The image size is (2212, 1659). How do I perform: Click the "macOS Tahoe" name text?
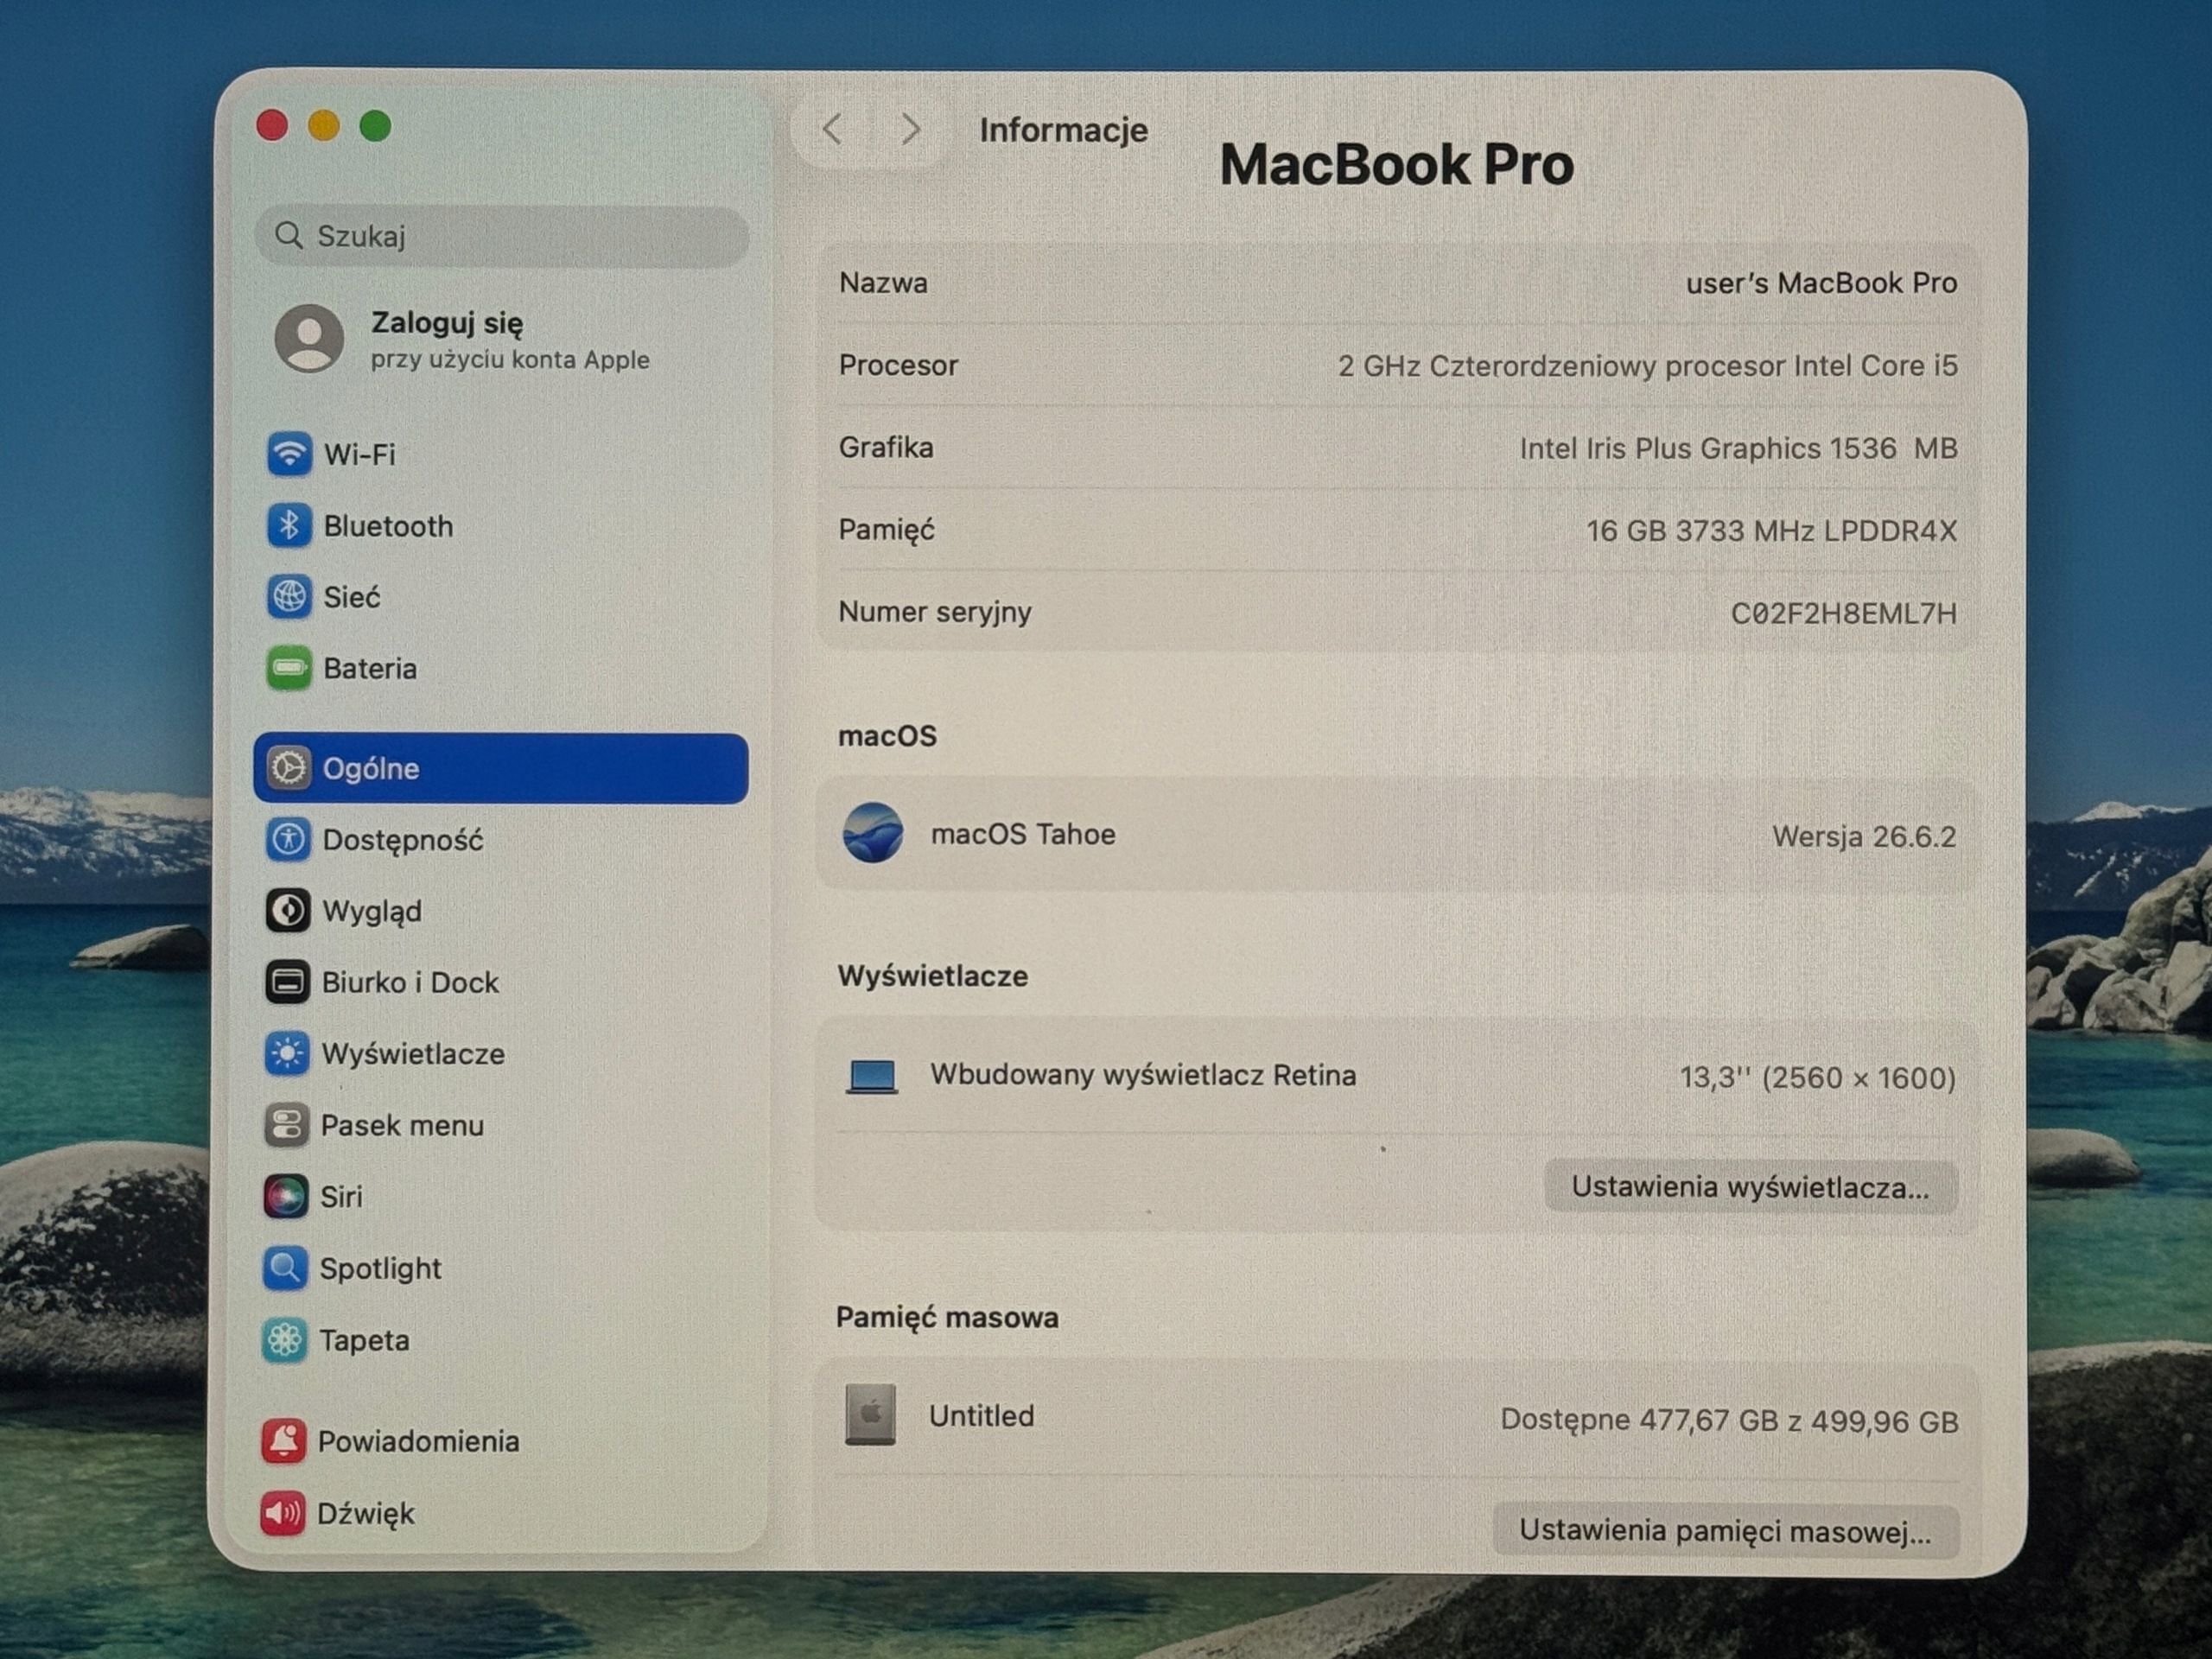pos(1023,834)
